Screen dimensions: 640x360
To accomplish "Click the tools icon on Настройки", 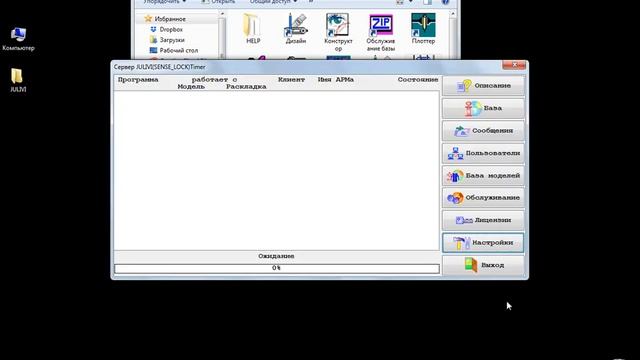I will (x=462, y=243).
